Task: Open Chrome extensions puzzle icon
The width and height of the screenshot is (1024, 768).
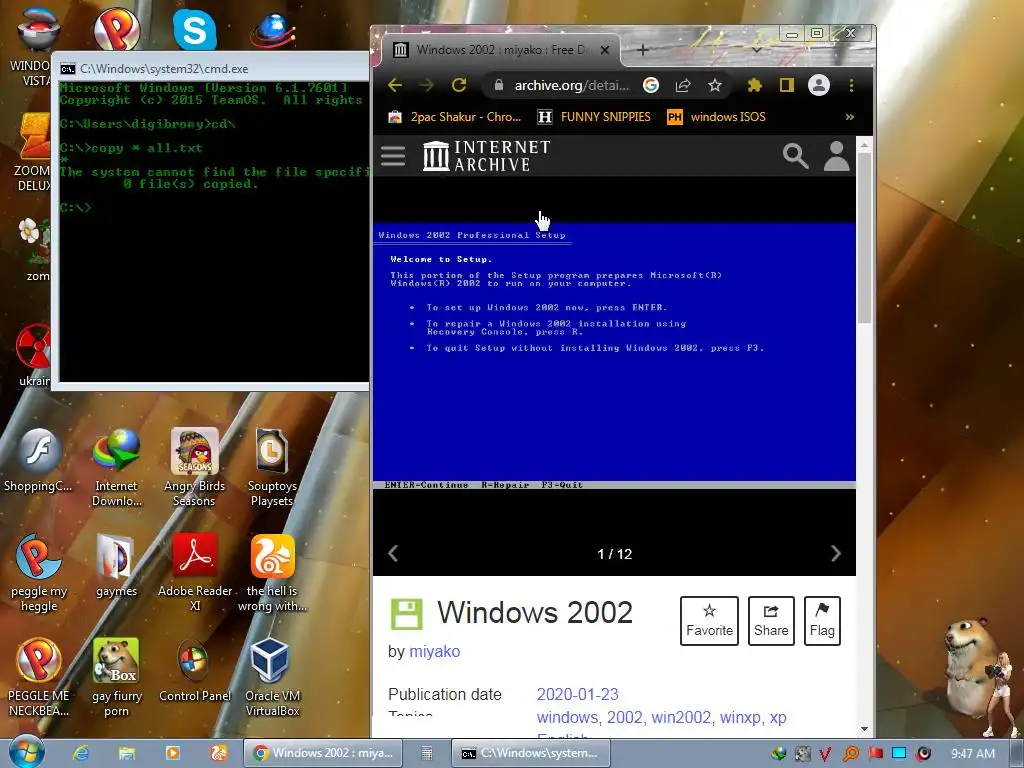Action: (755, 86)
